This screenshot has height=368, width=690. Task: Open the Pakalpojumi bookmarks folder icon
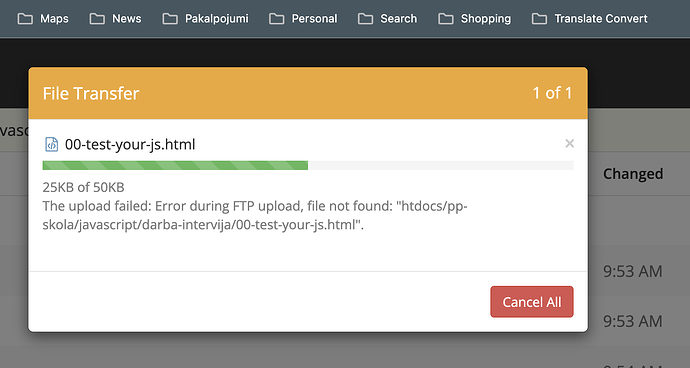(x=170, y=18)
